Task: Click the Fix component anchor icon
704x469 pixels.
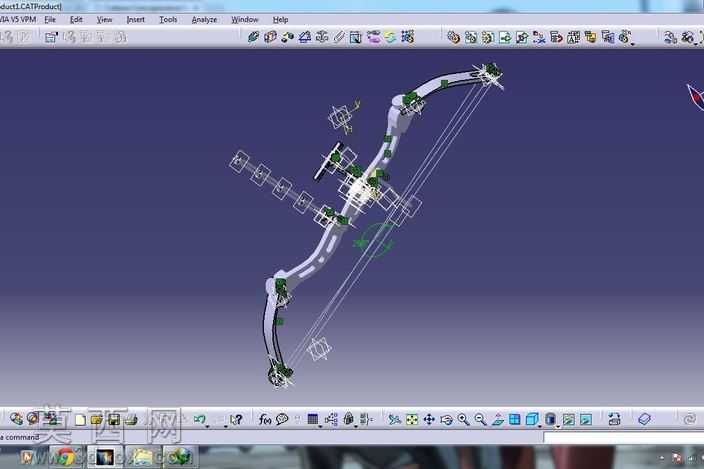Action: click(322, 37)
